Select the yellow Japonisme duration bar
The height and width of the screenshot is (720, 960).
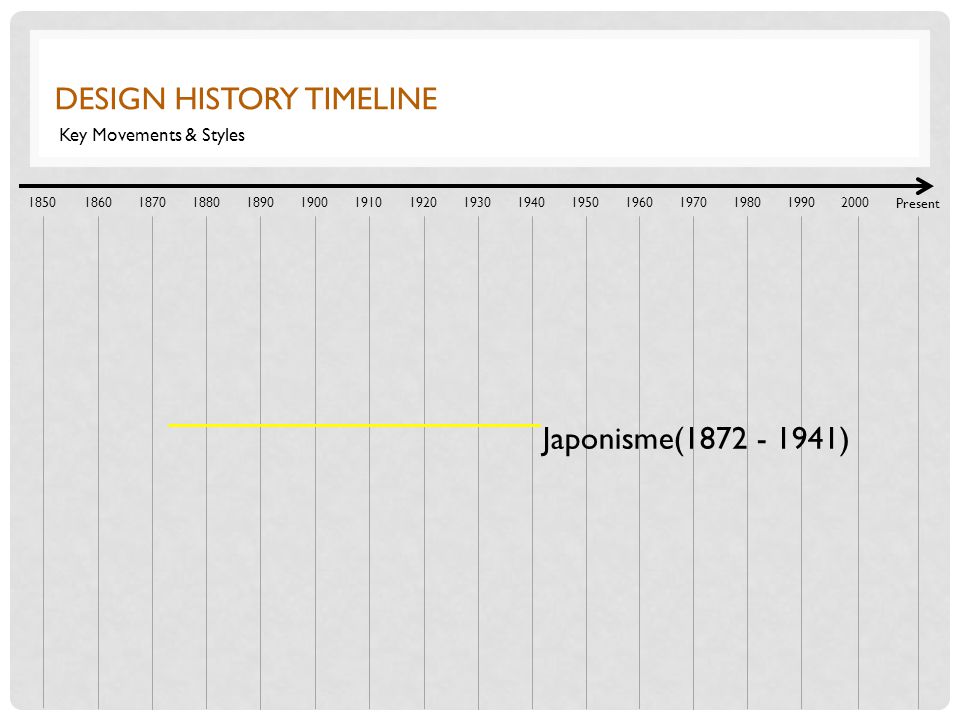(354, 425)
